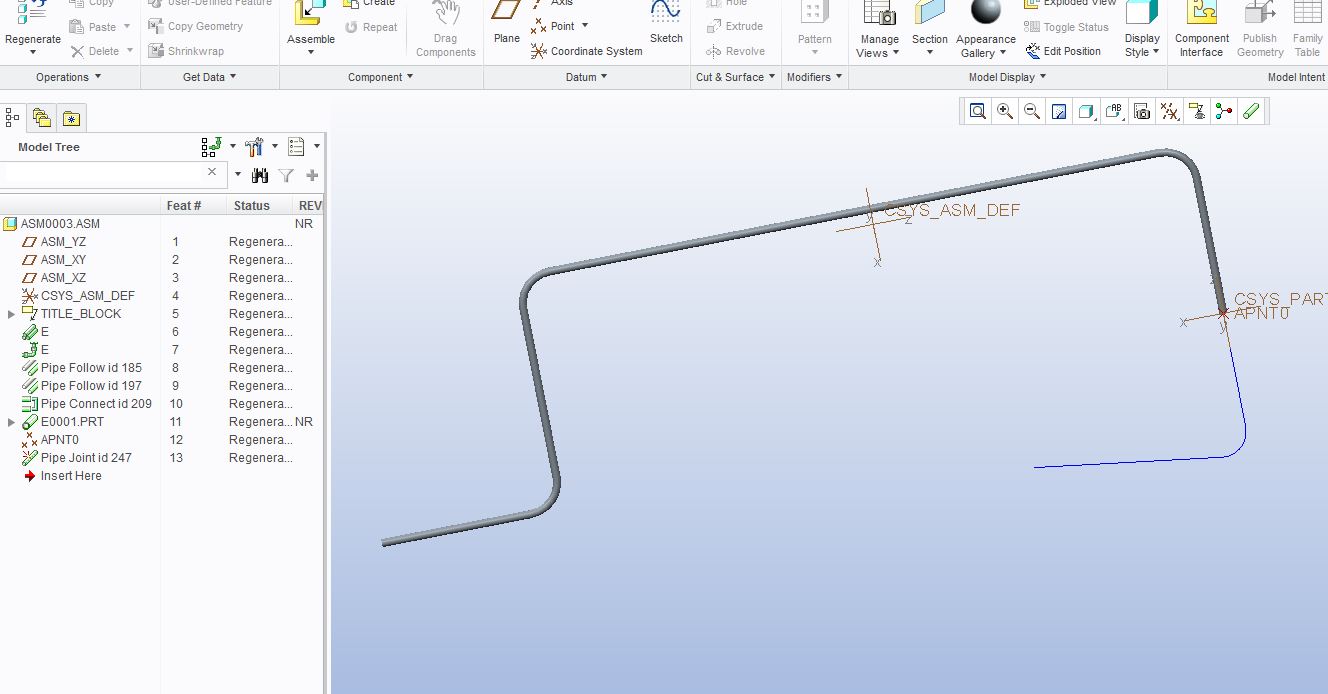Open the Display Style cube in graphics toolbar
The height and width of the screenshot is (694, 1328).
tap(1086, 112)
